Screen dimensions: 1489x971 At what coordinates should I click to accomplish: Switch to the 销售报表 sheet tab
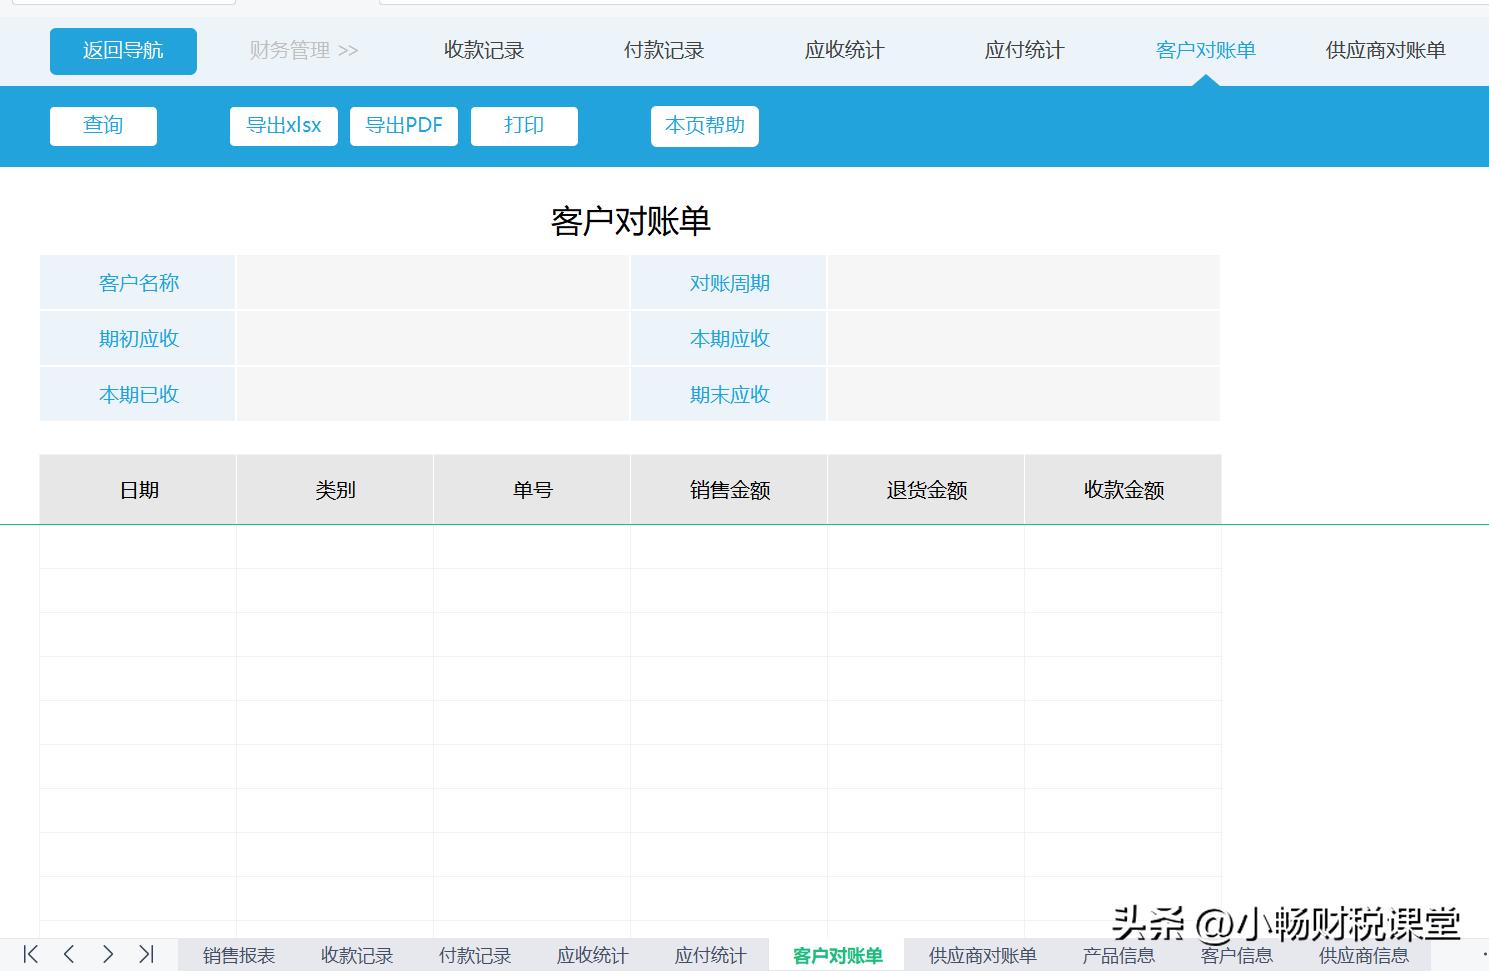(238, 953)
